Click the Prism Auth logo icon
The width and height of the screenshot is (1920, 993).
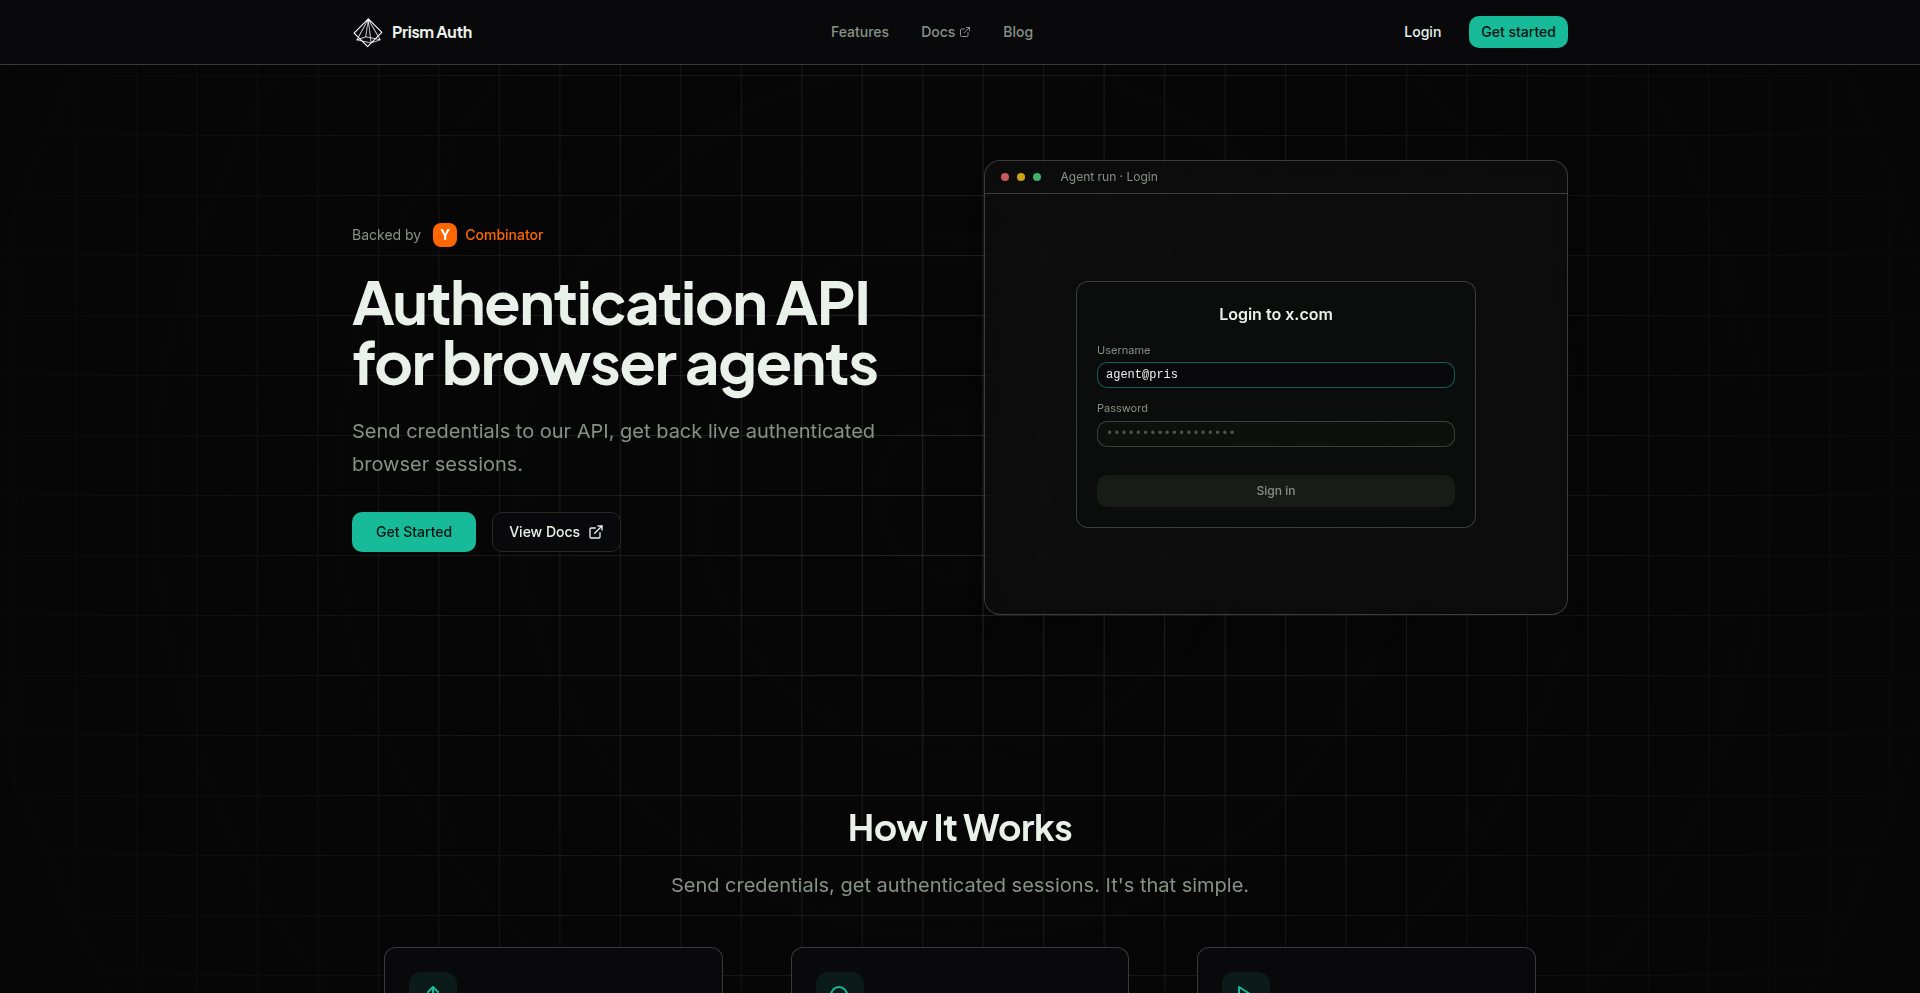368,32
